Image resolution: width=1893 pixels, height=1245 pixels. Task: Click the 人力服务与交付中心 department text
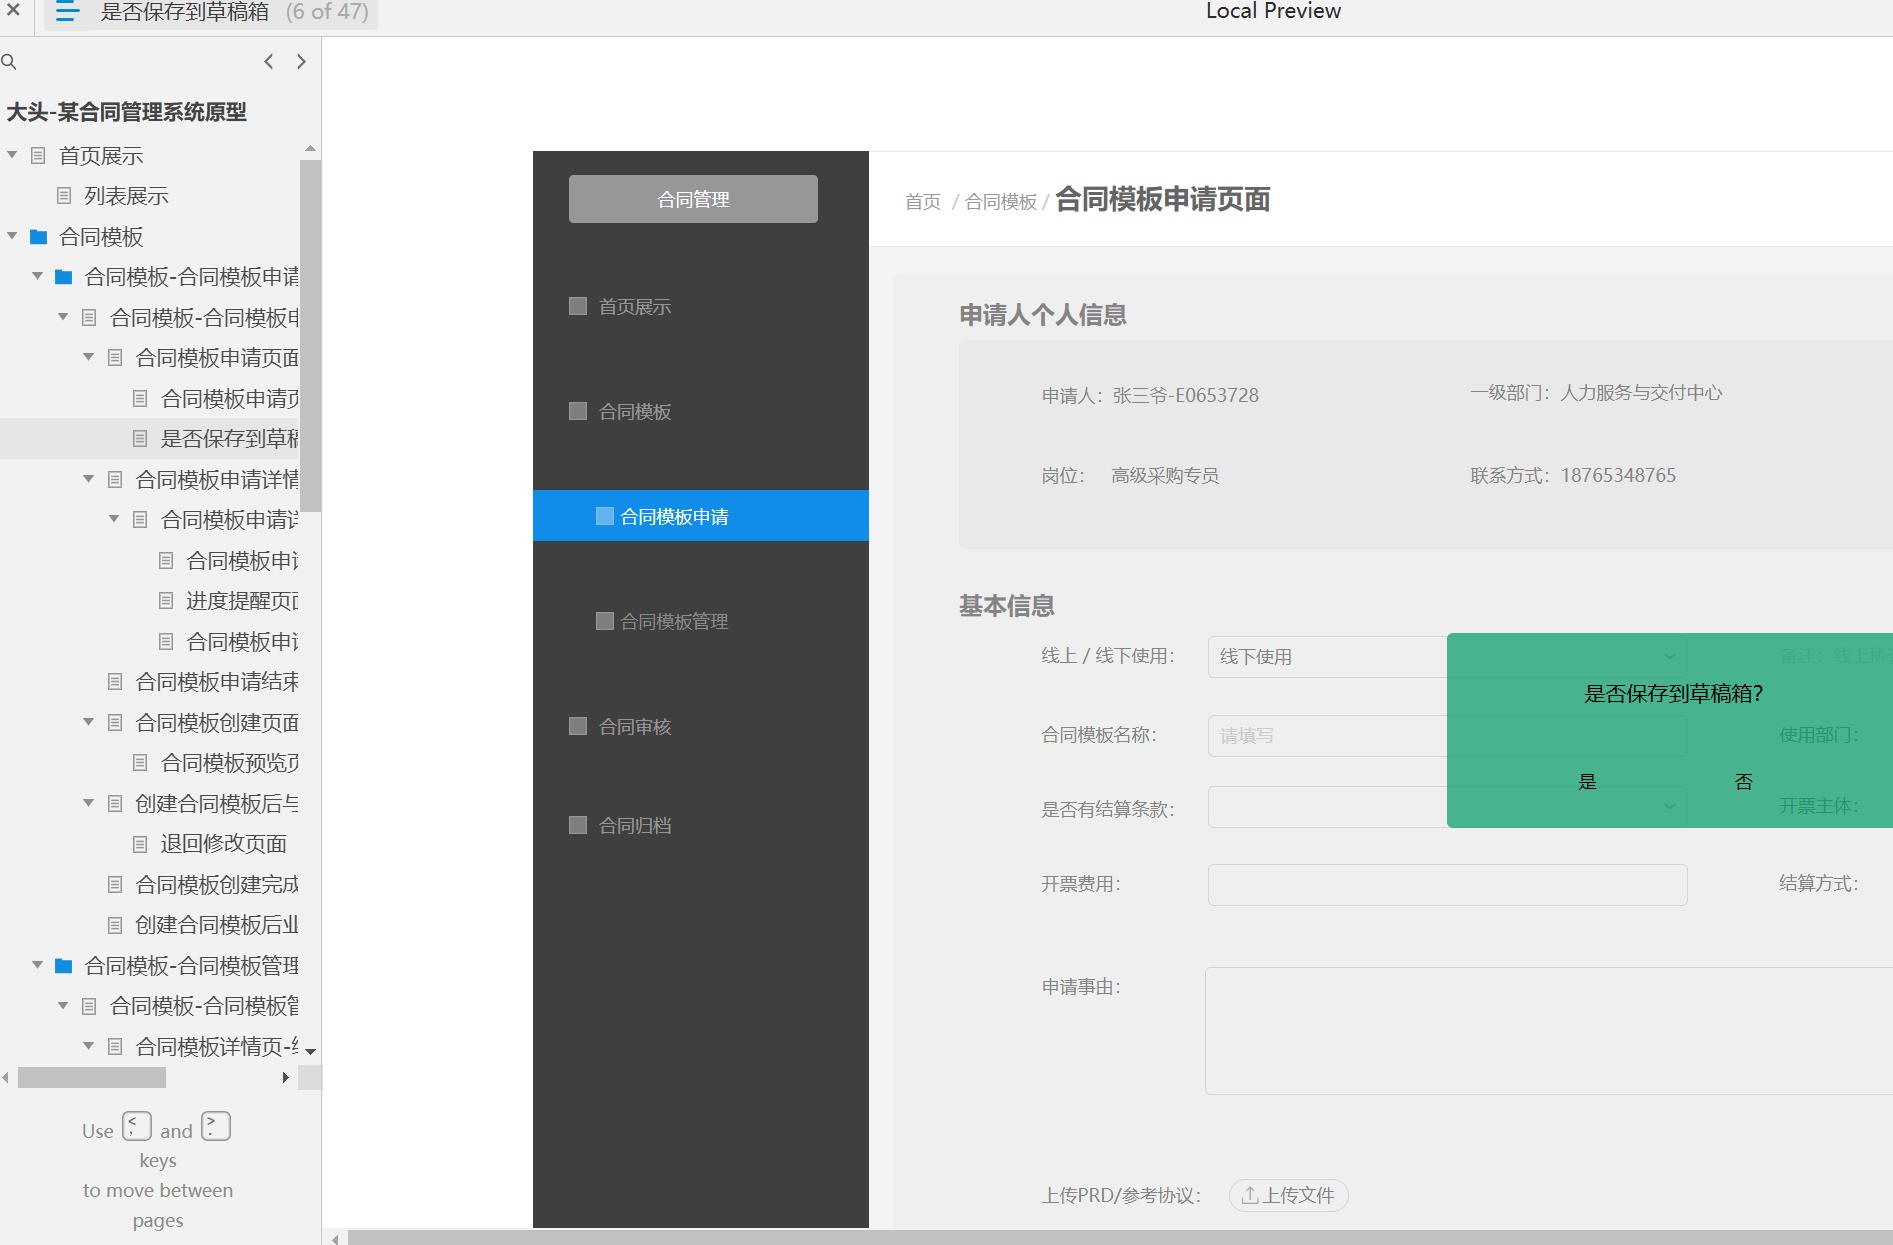[1641, 393]
